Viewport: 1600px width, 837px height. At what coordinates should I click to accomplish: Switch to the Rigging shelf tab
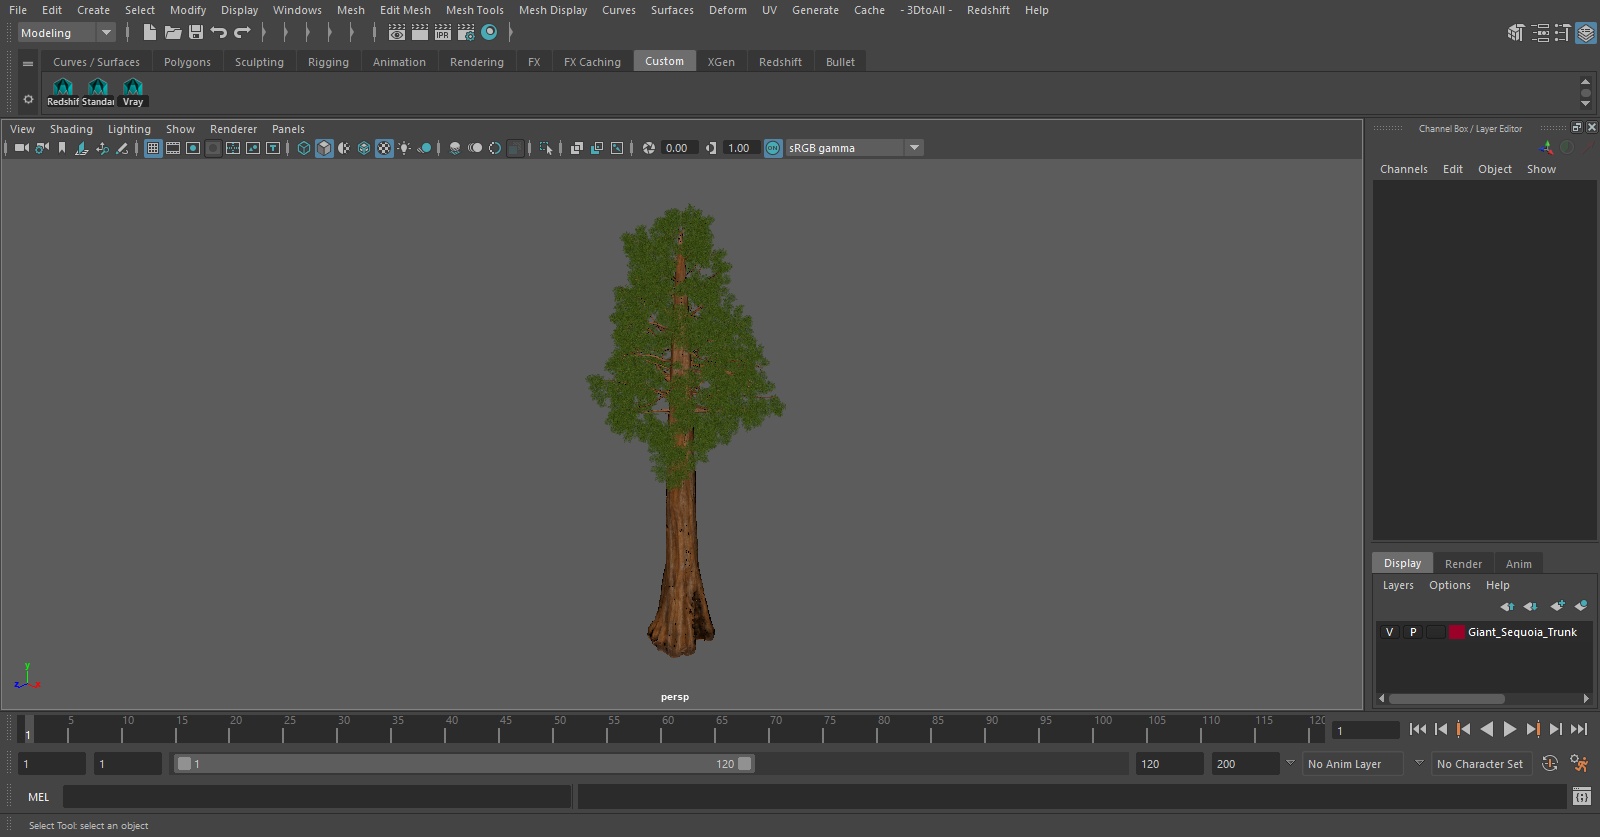coord(328,62)
